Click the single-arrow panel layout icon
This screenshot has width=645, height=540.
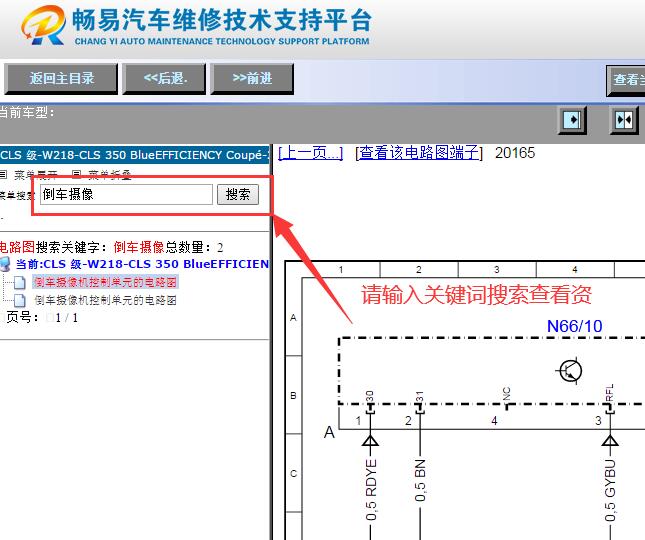pos(572,120)
